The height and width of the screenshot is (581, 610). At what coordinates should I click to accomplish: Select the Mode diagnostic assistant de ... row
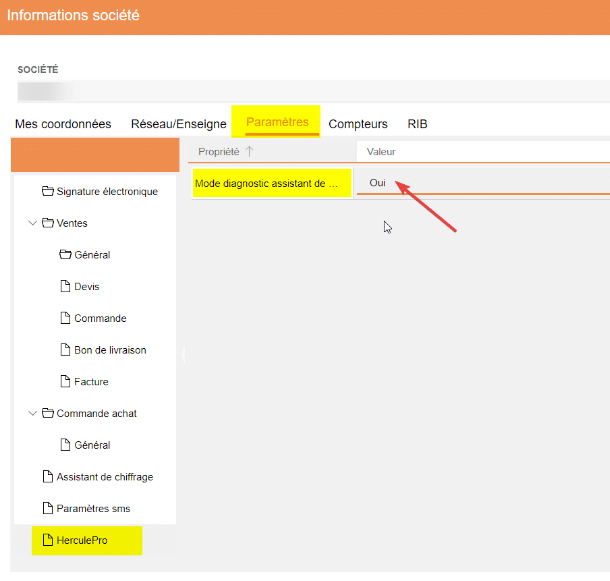pyautogui.click(x=272, y=183)
